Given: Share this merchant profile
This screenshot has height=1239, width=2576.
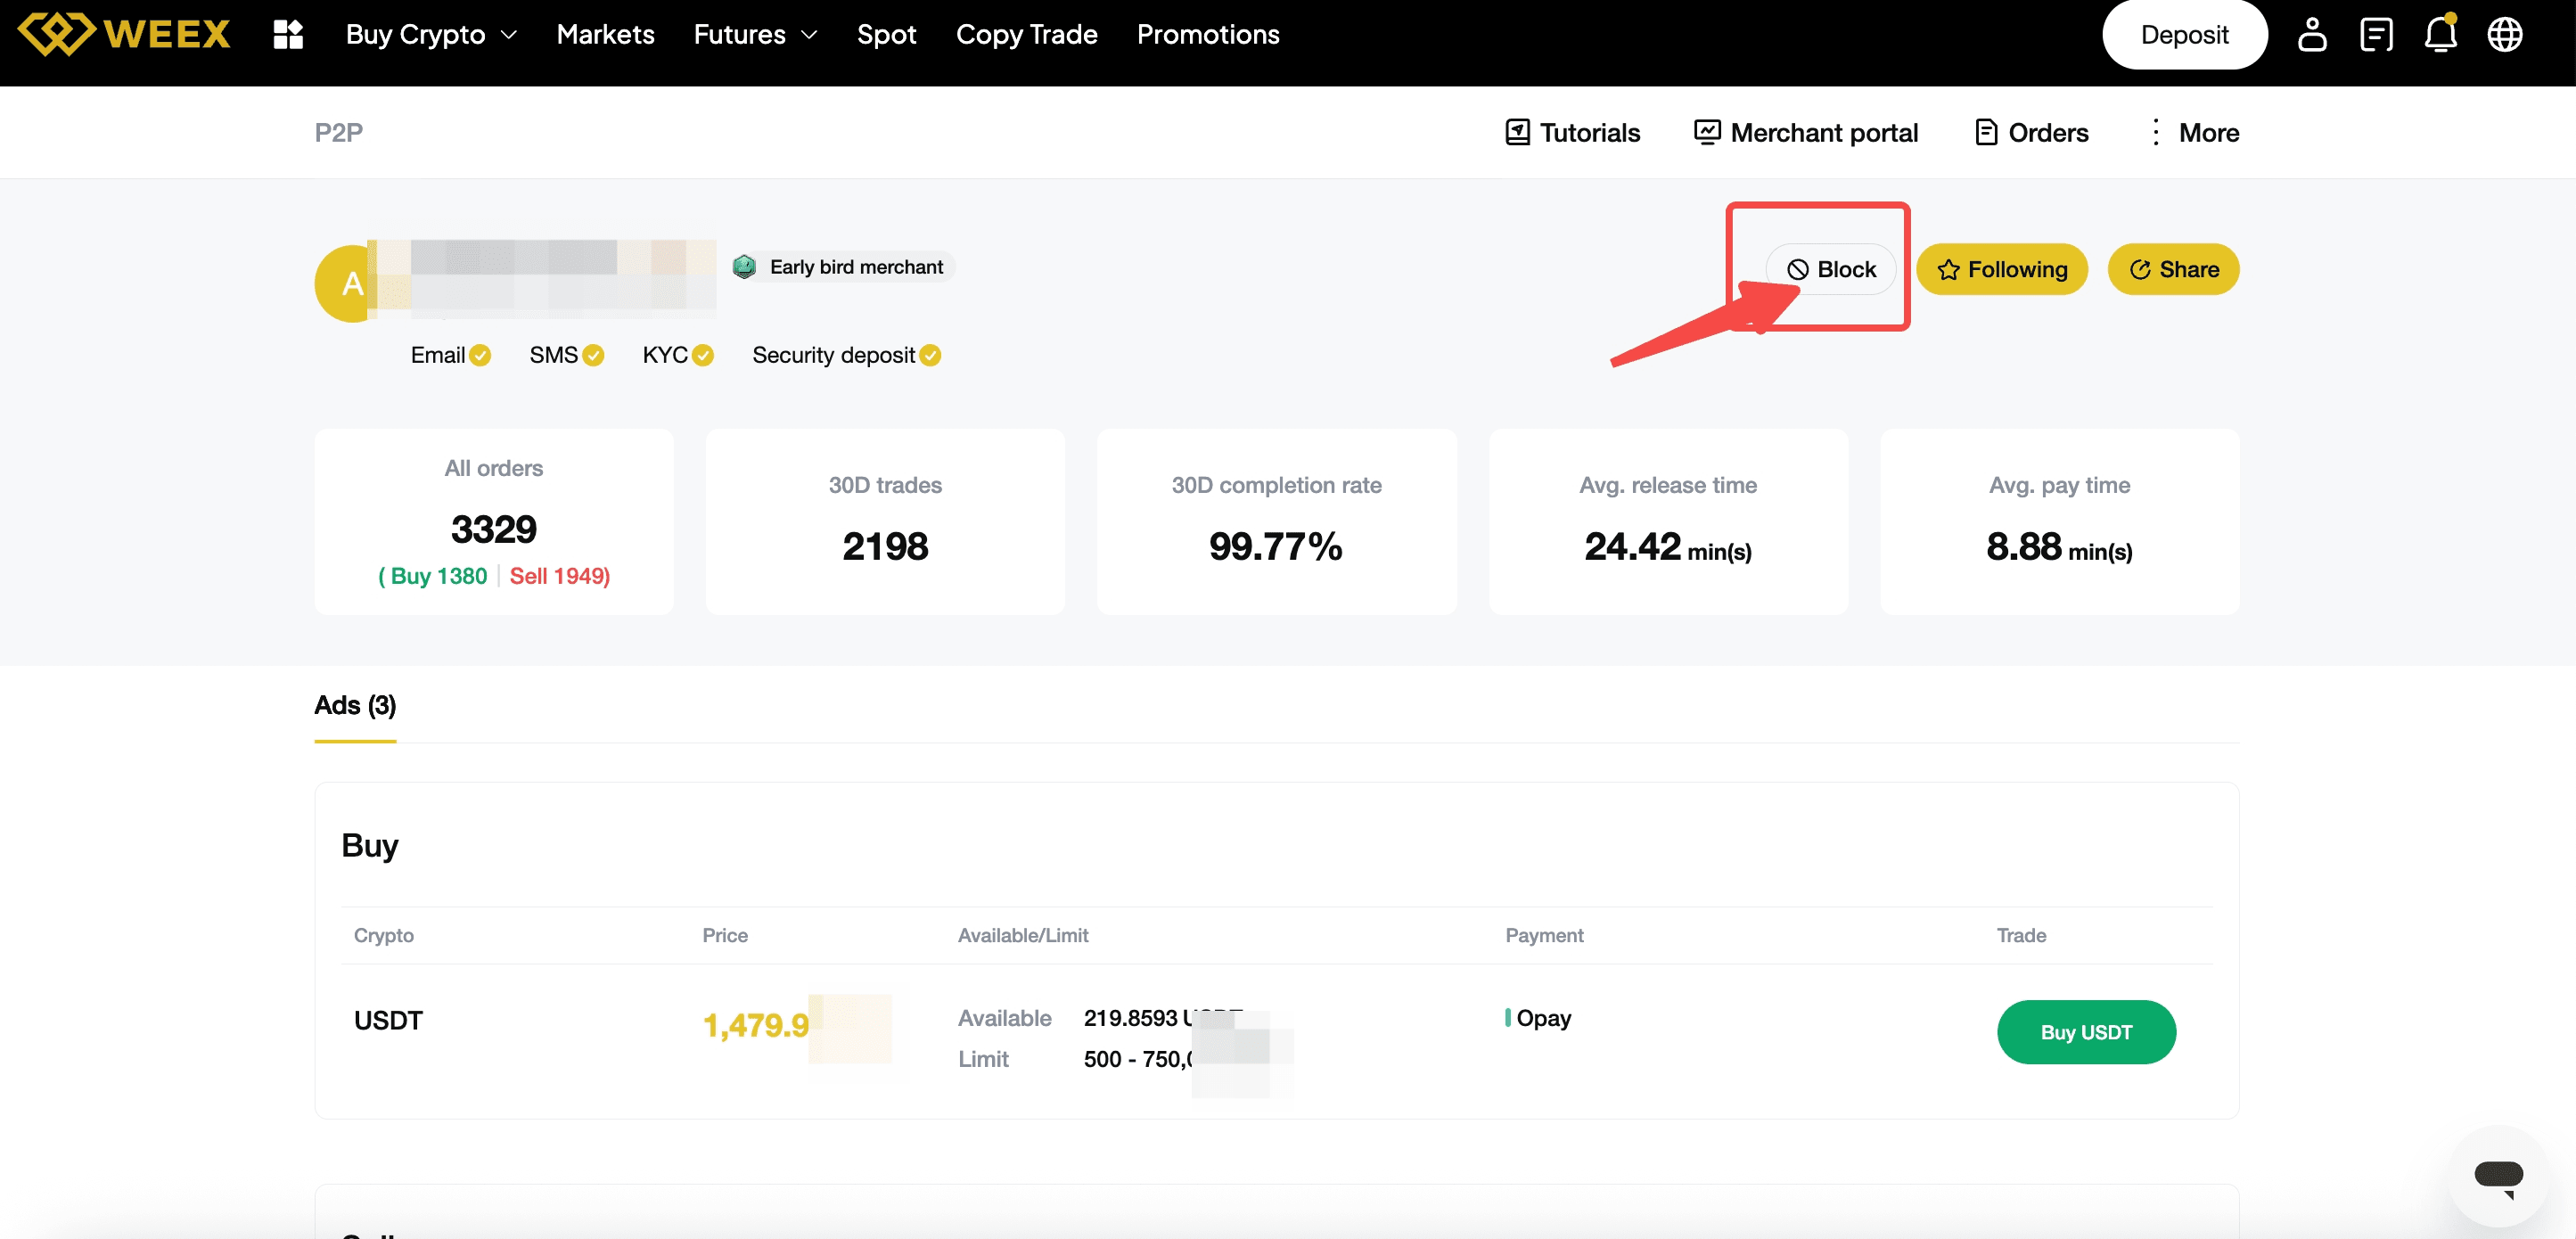Looking at the screenshot, I should [2173, 269].
